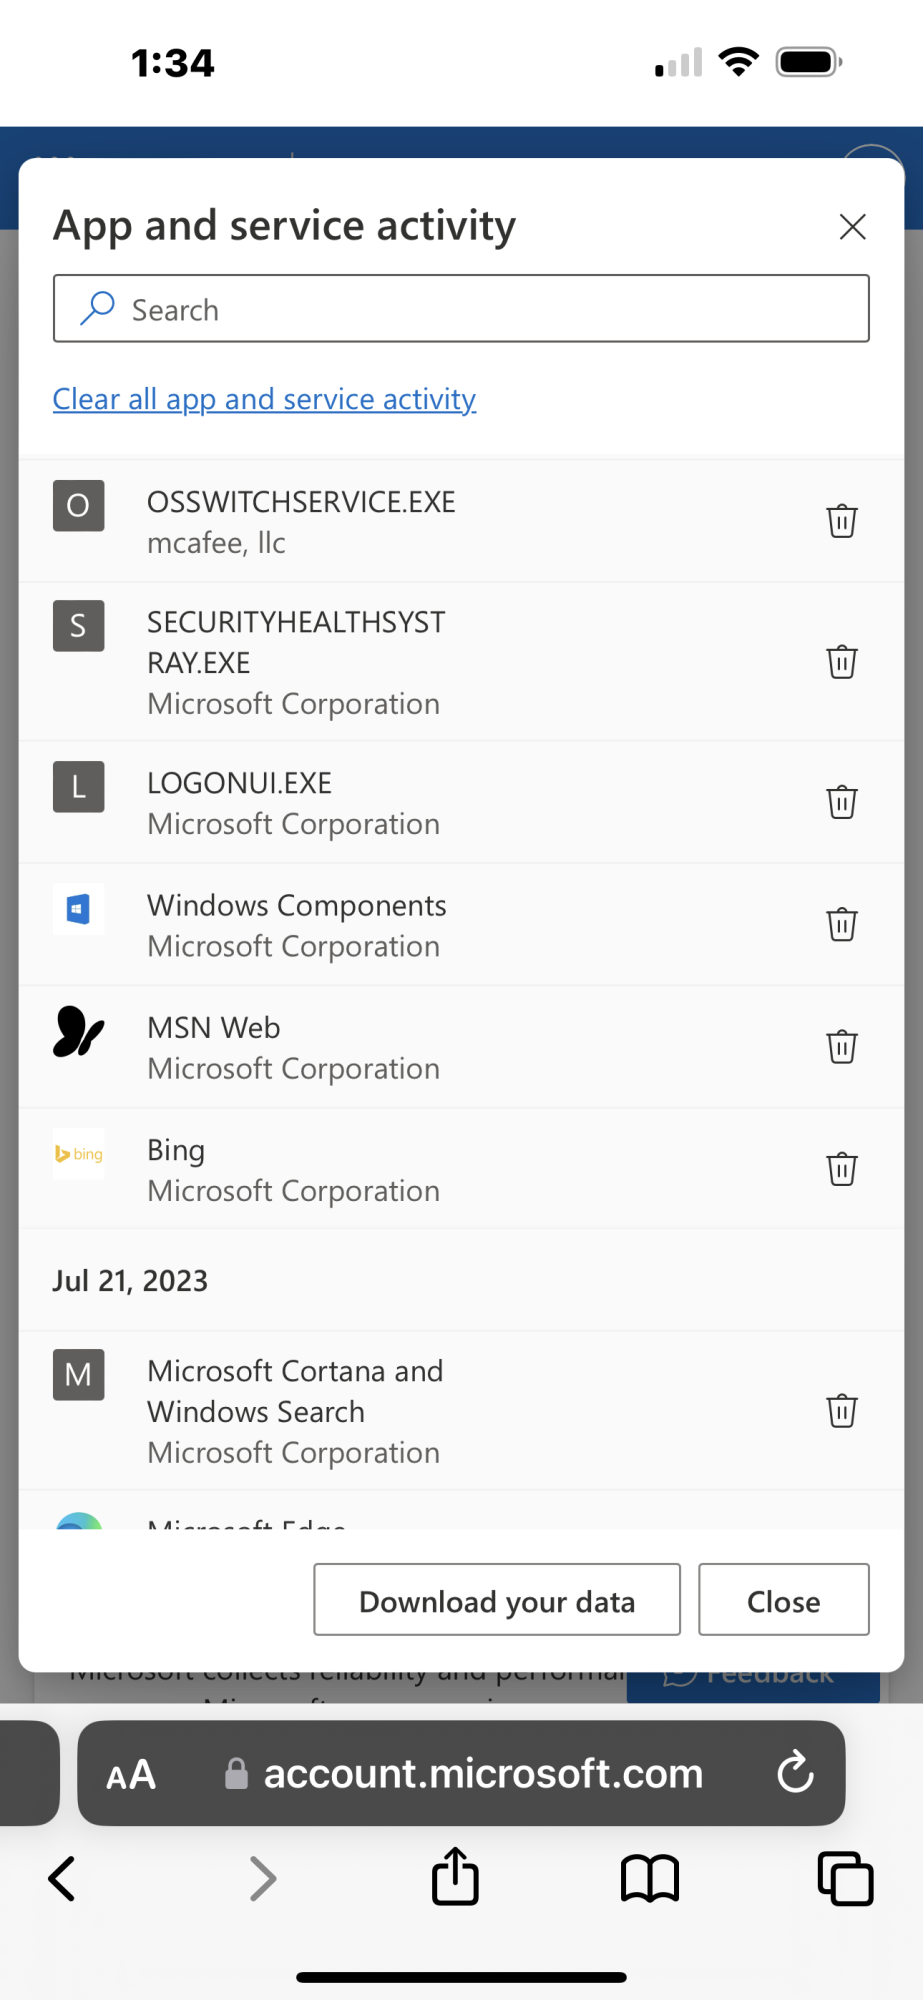This screenshot has width=923, height=2000.
Task: Click Clear all app and service activity
Action: pos(264,399)
